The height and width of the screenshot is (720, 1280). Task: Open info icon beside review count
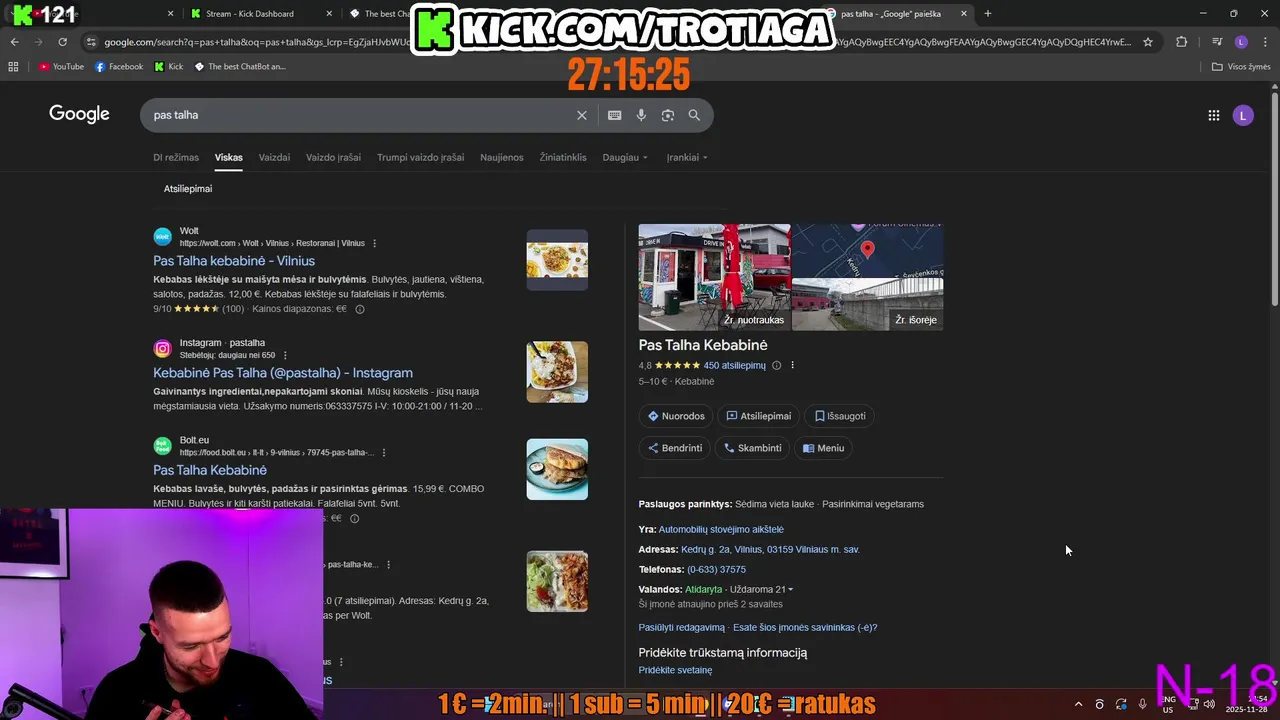point(776,365)
